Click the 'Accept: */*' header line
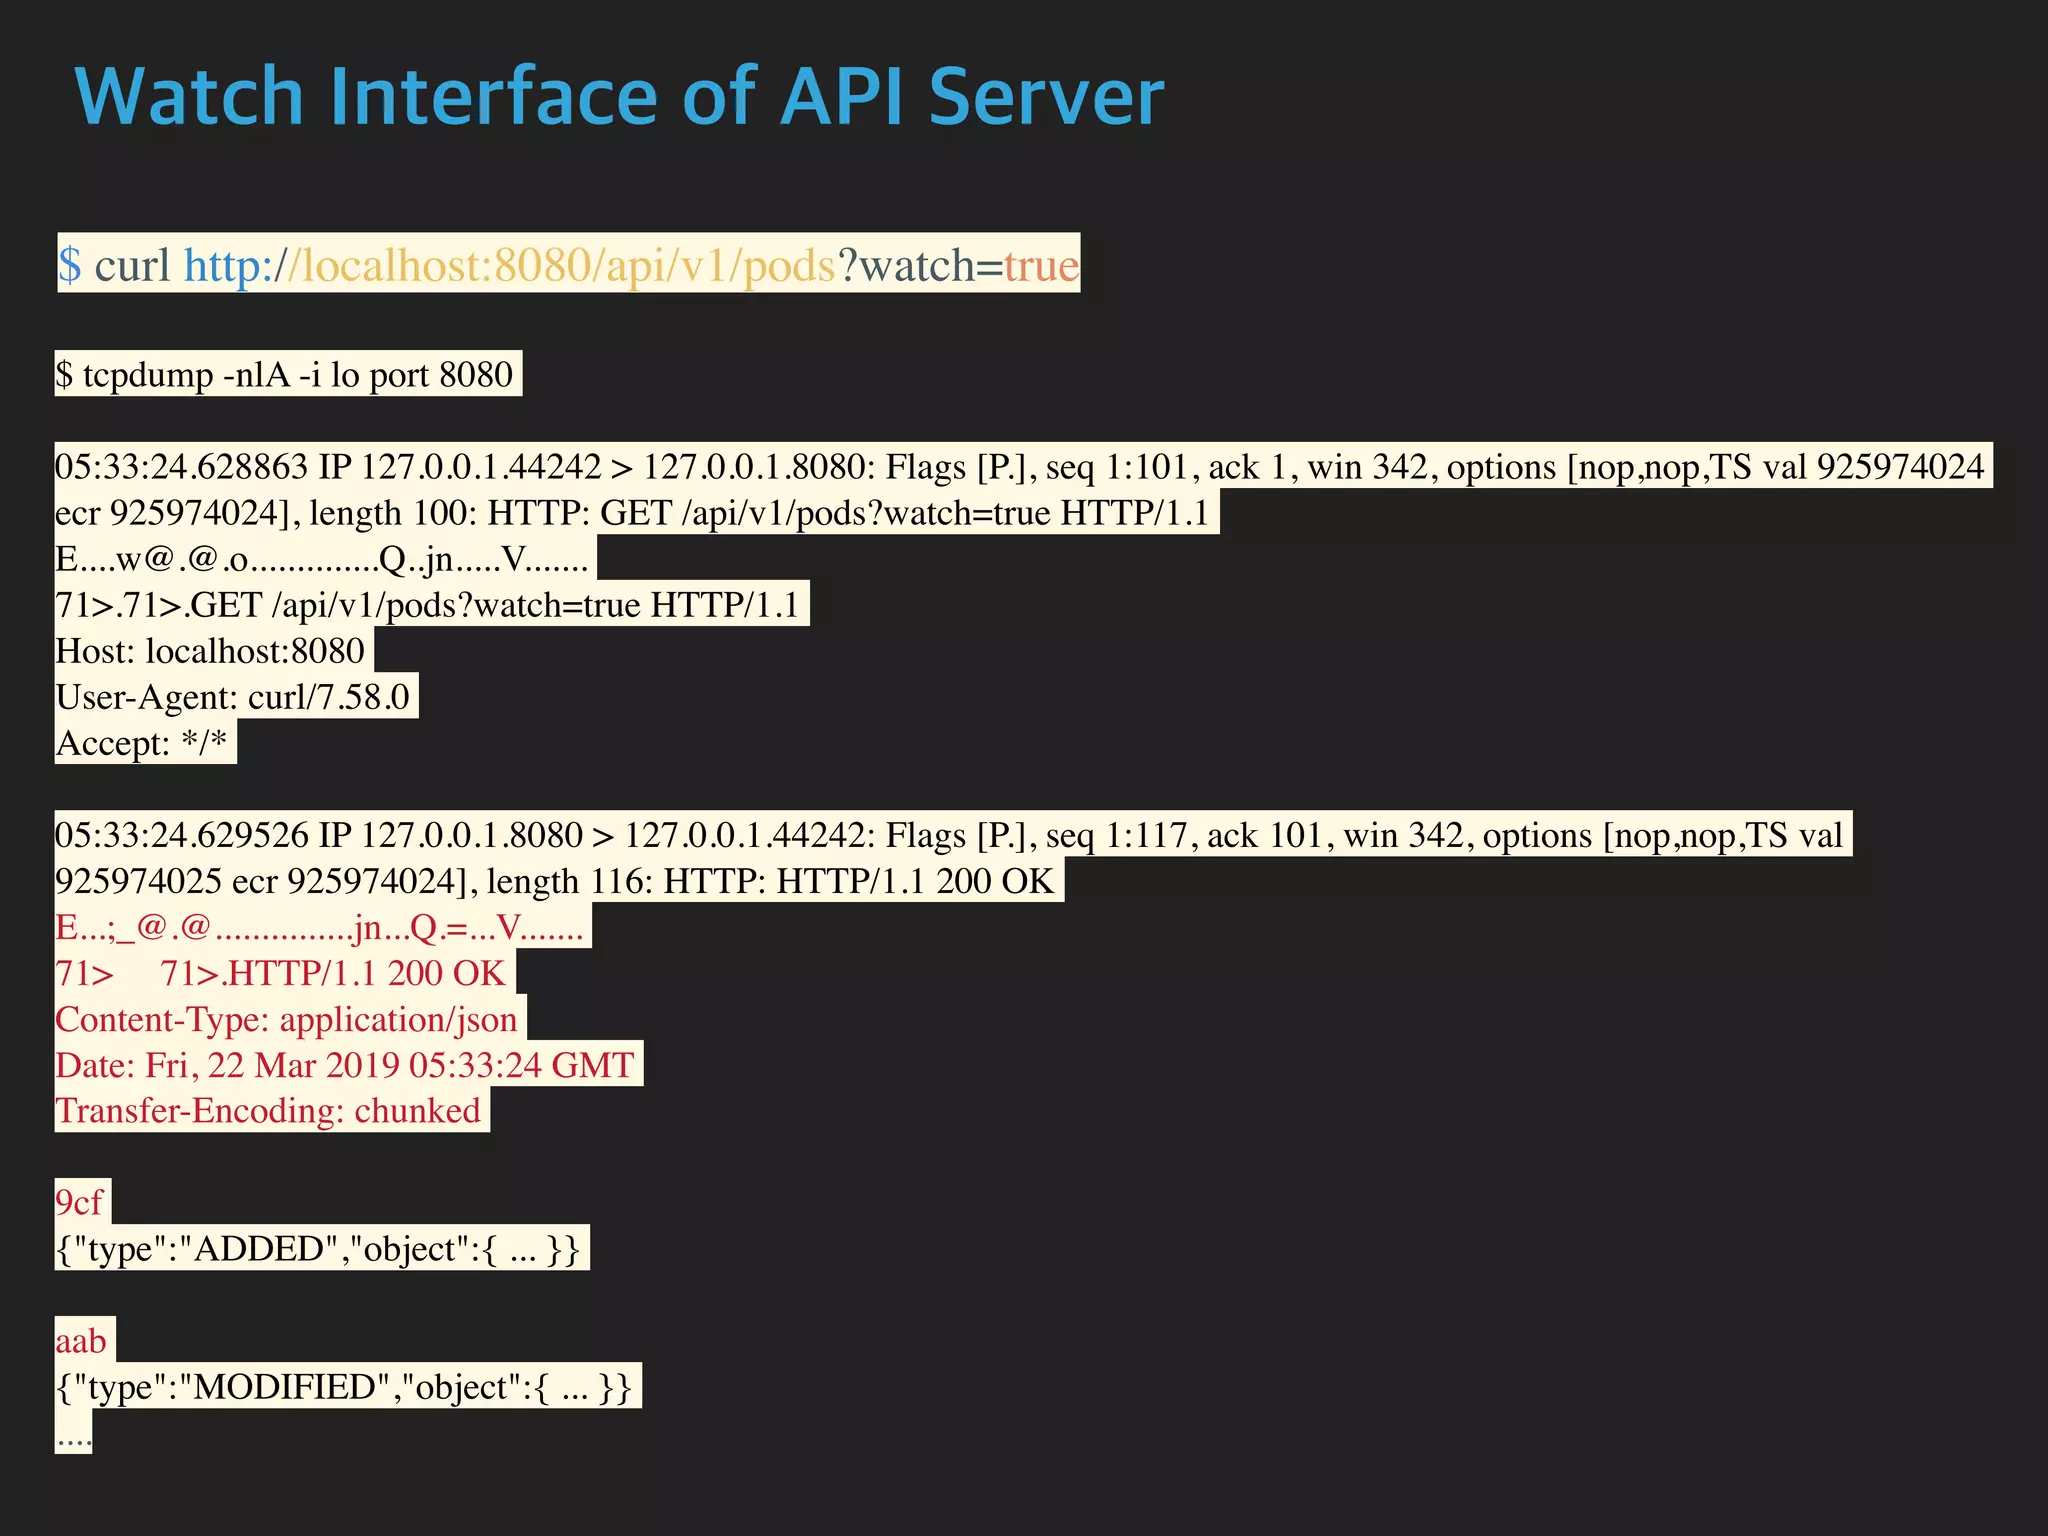The image size is (2048, 1536). (x=141, y=743)
